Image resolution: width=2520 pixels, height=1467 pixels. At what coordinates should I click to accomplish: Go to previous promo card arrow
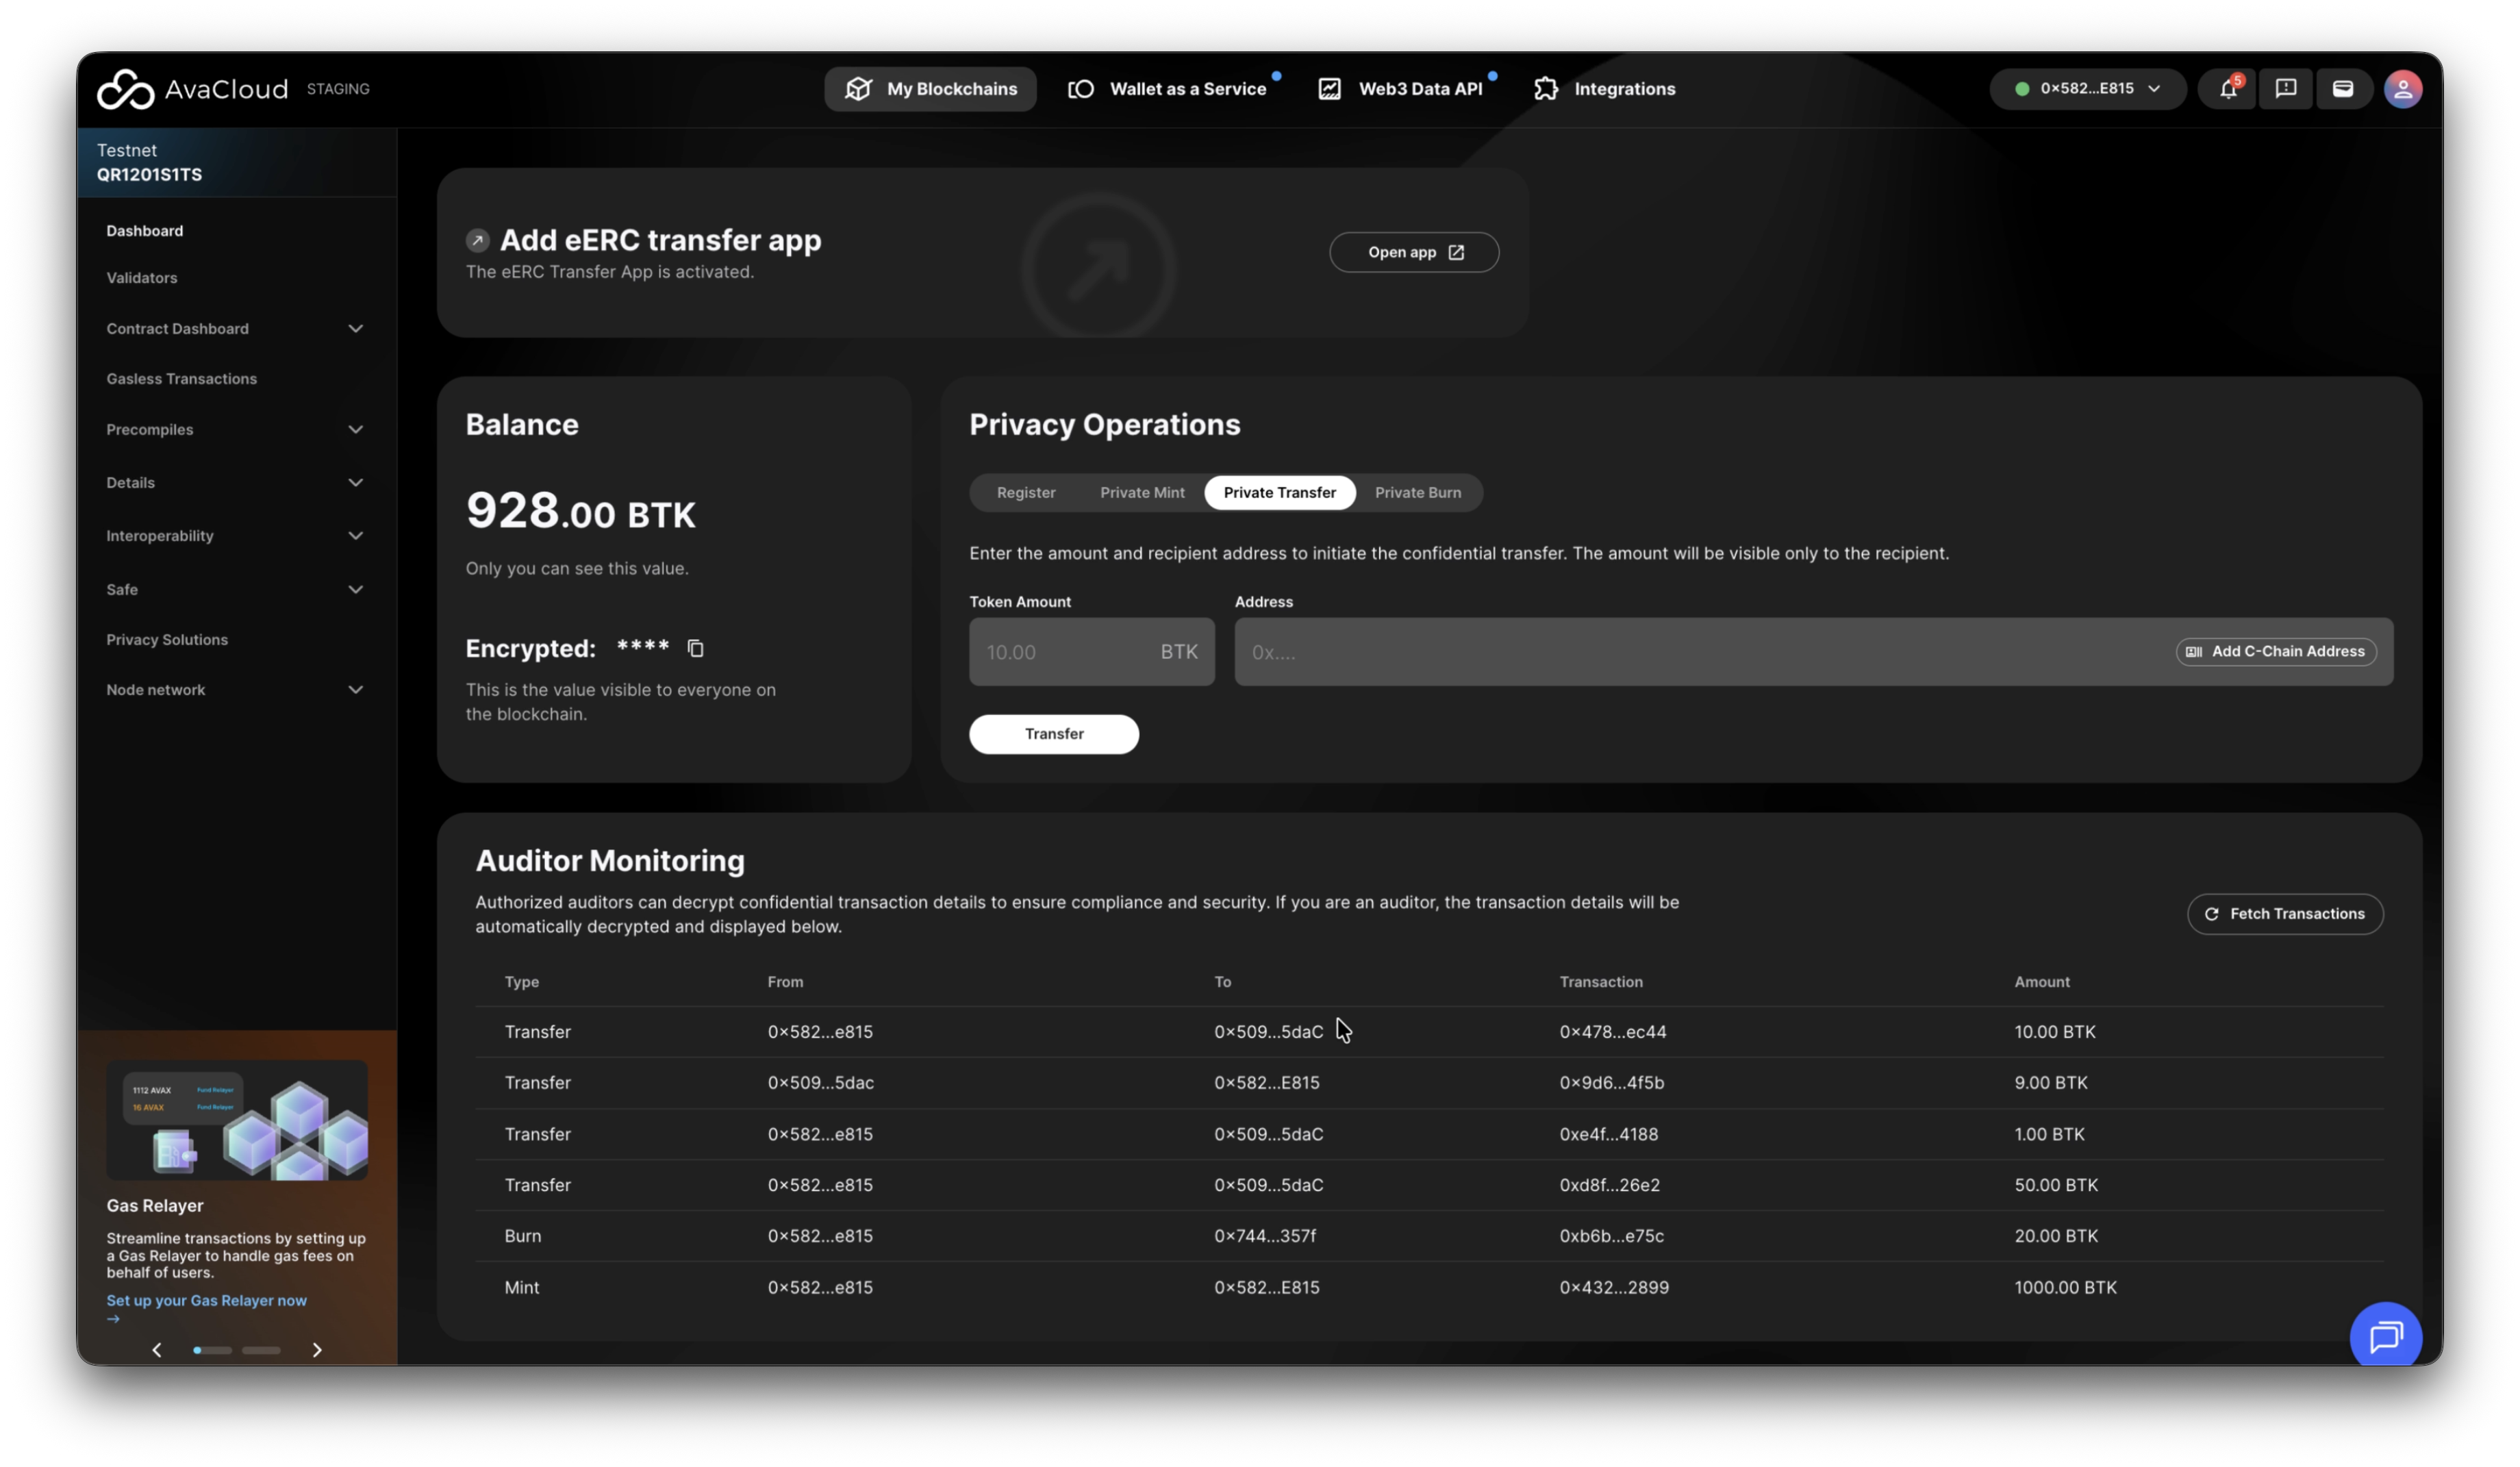point(157,1350)
